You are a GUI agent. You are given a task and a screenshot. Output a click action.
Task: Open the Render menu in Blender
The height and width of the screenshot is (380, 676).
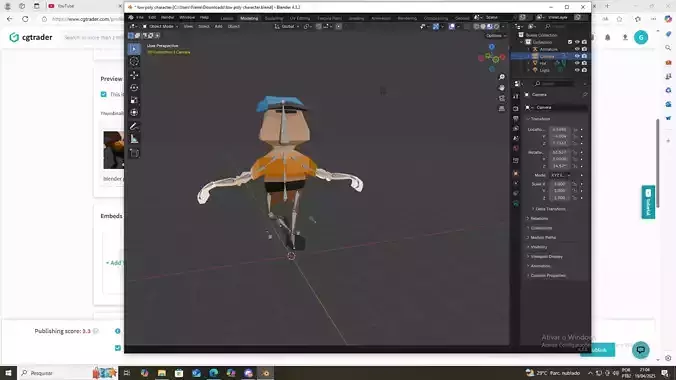pos(168,17)
